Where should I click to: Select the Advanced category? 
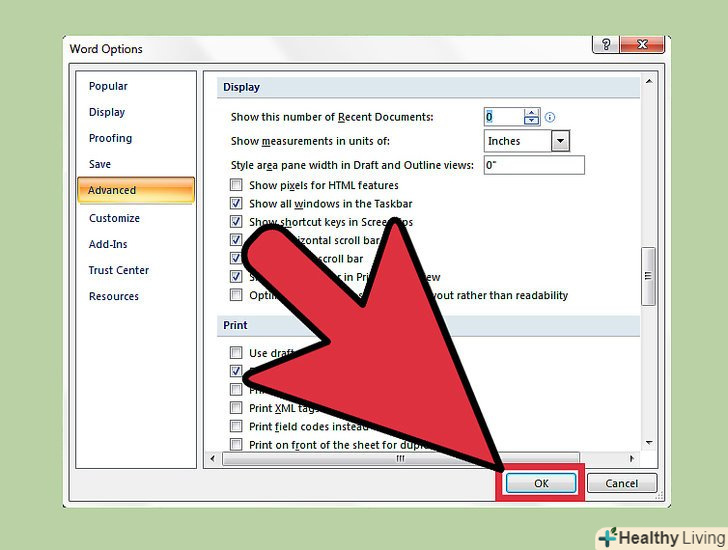point(136,190)
